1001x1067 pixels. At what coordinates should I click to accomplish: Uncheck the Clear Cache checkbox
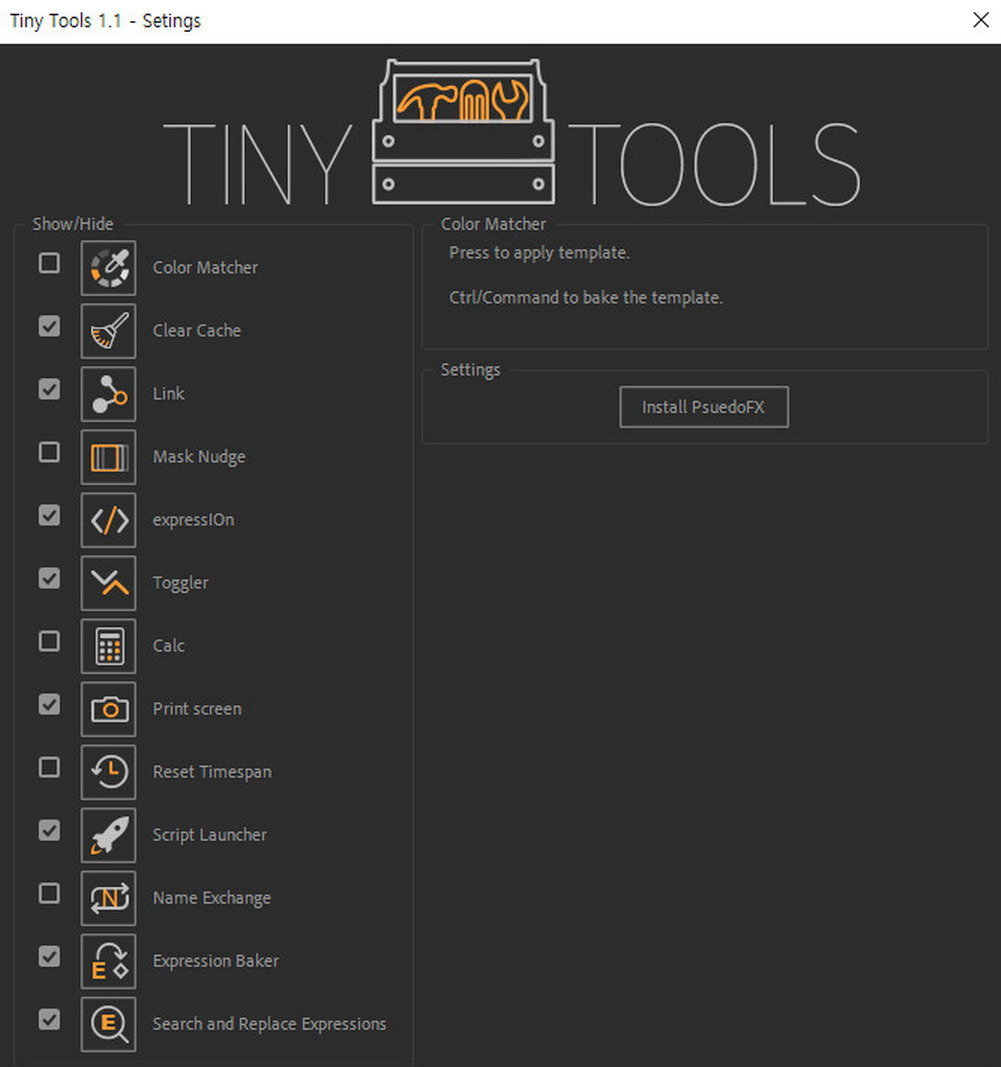(49, 326)
